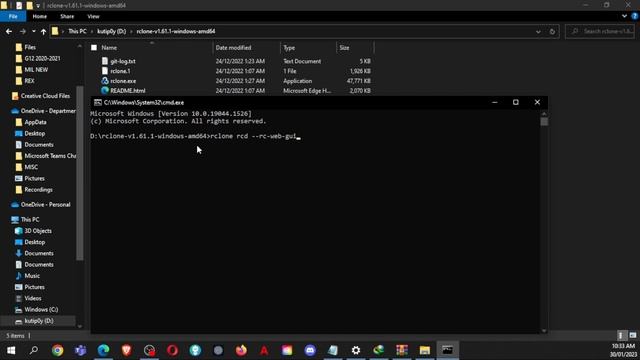640x360 pixels.
Task: Launch Google Chrome from taskbar
Action: click(58, 350)
